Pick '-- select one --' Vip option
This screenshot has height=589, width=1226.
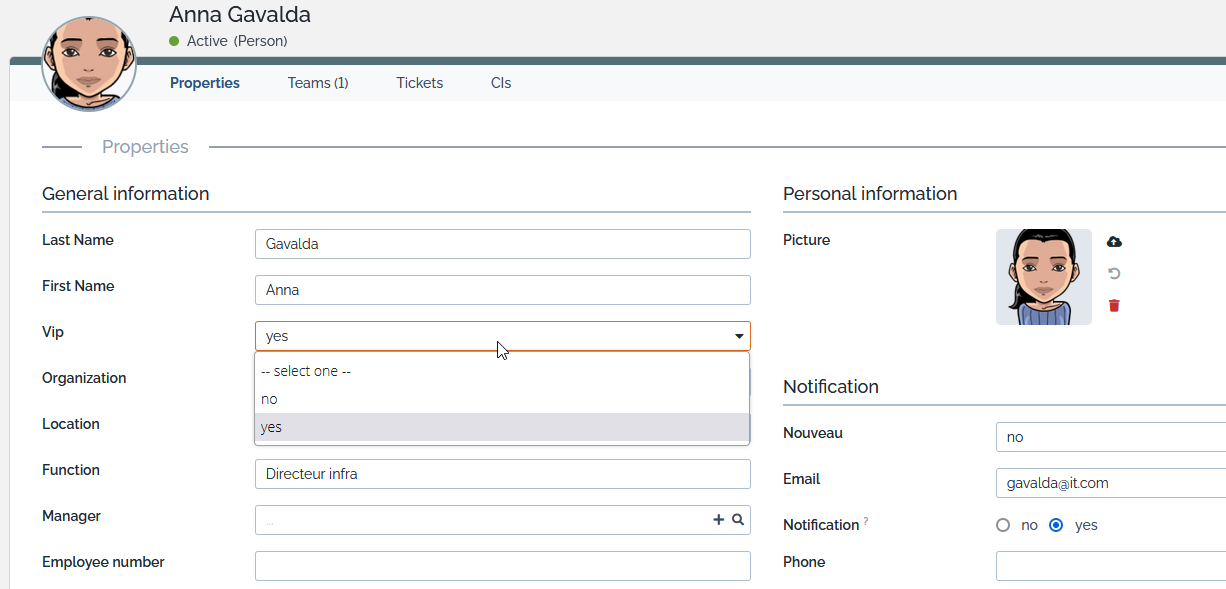(502, 371)
